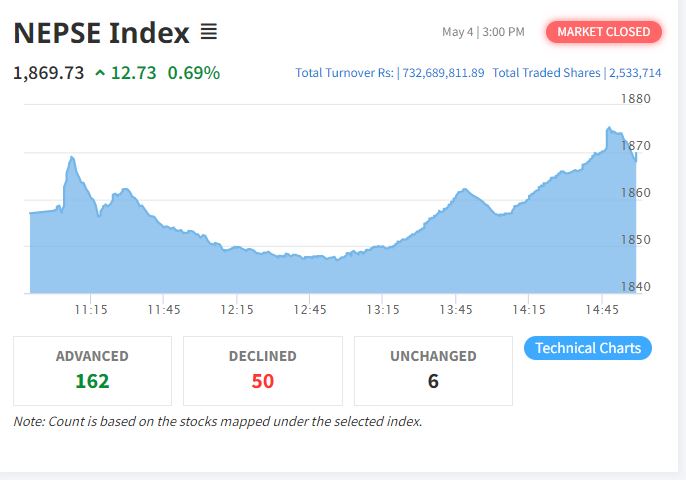Click the 13:45 time label on axis
The width and height of the screenshot is (686, 480).
pos(456,310)
